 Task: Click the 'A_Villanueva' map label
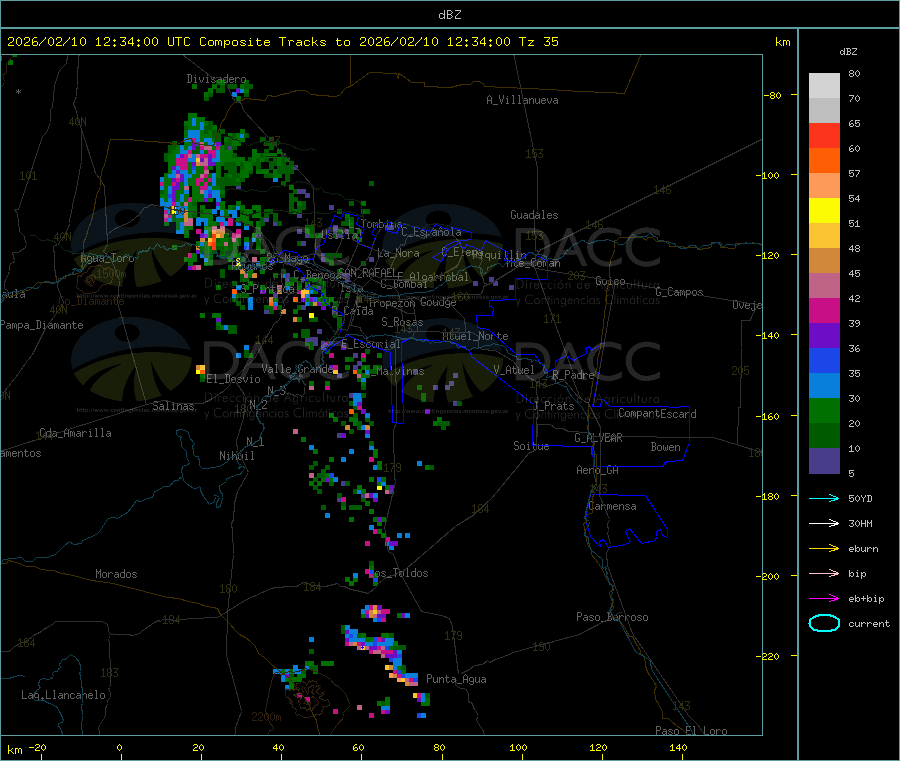click(x=522, y=100)
